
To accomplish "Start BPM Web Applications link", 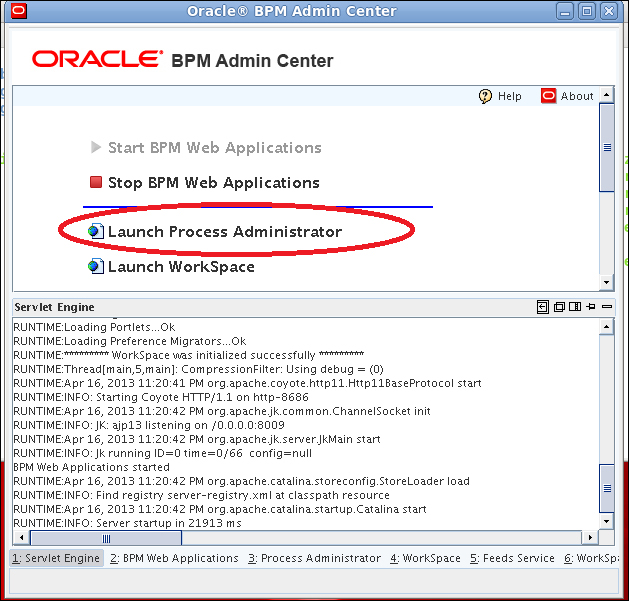I will 215,148.
